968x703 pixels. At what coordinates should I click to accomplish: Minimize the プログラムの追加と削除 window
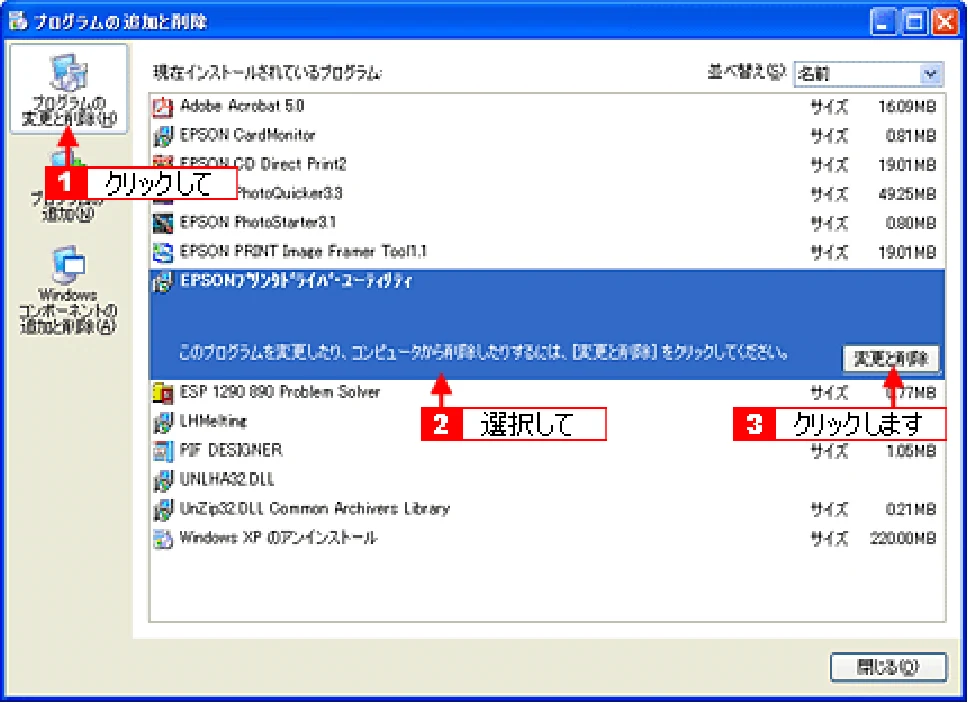tap(884, 22)
